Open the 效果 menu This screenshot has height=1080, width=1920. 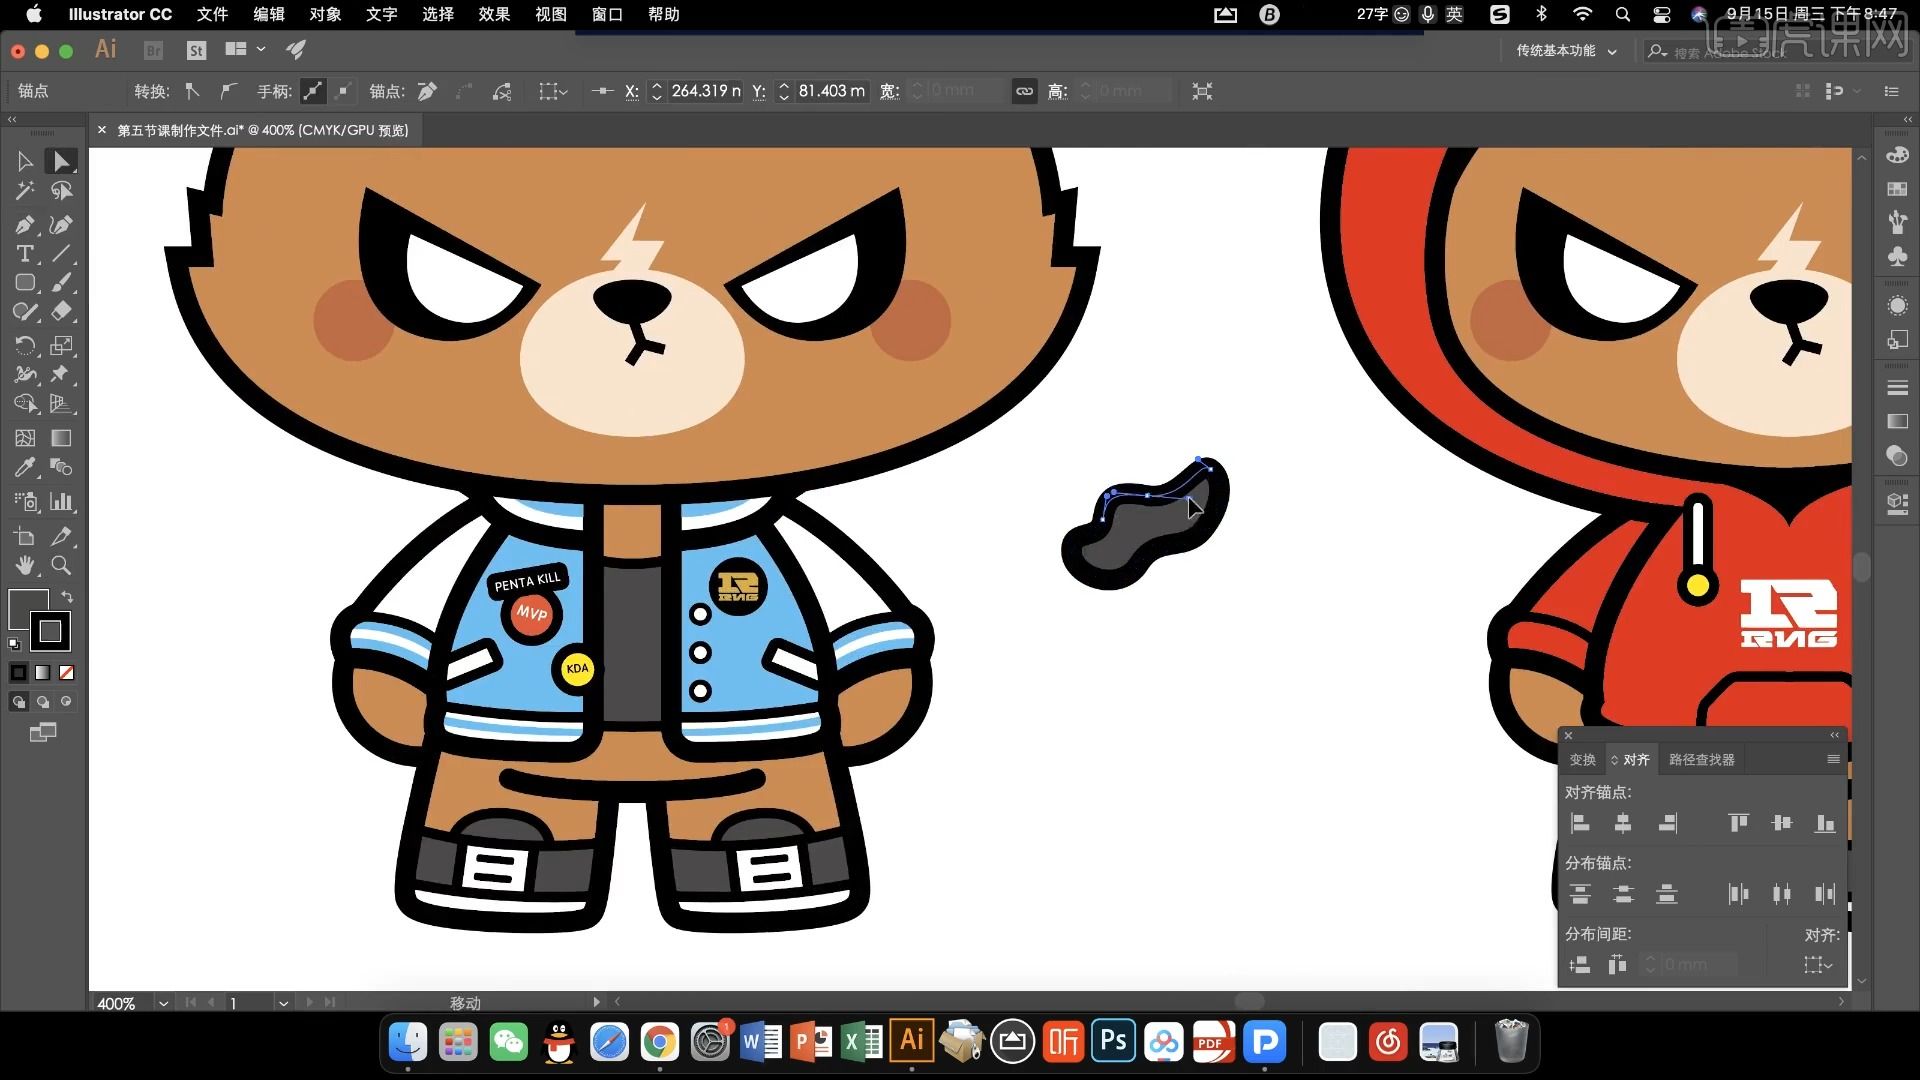(x=494, y=14)
